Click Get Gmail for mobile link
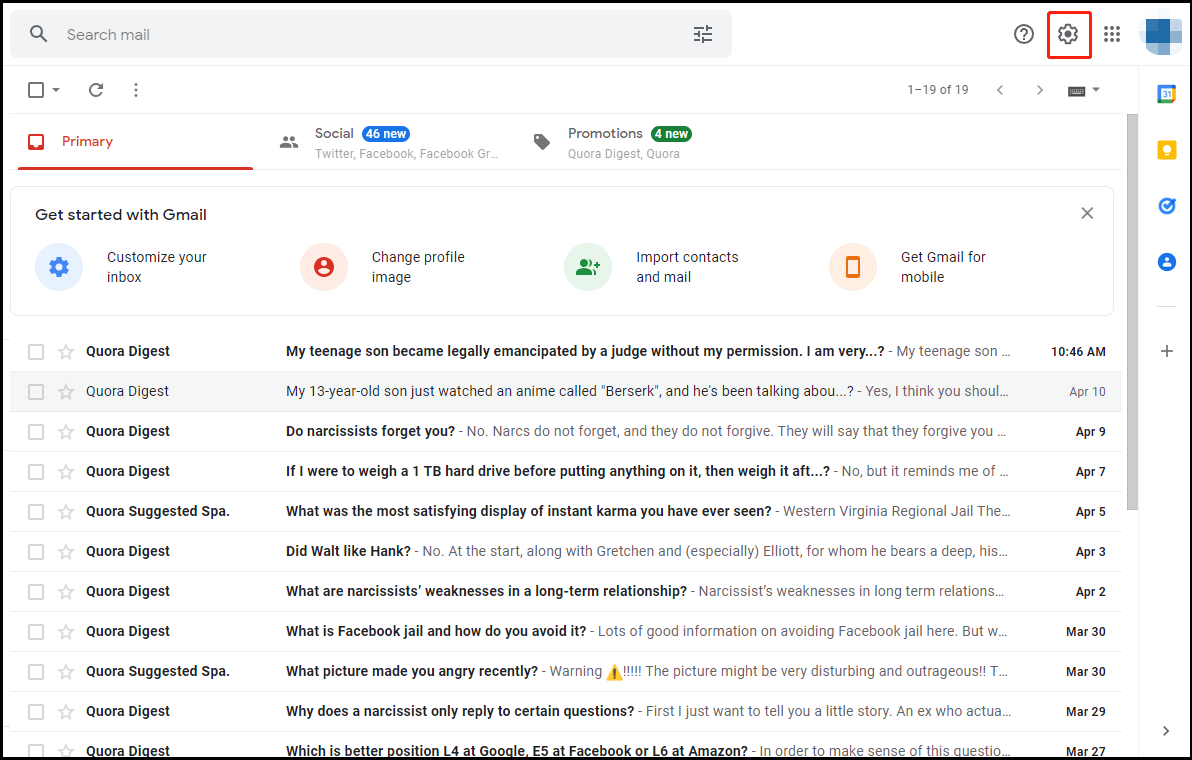1192x760 pixels. (943, 267)
